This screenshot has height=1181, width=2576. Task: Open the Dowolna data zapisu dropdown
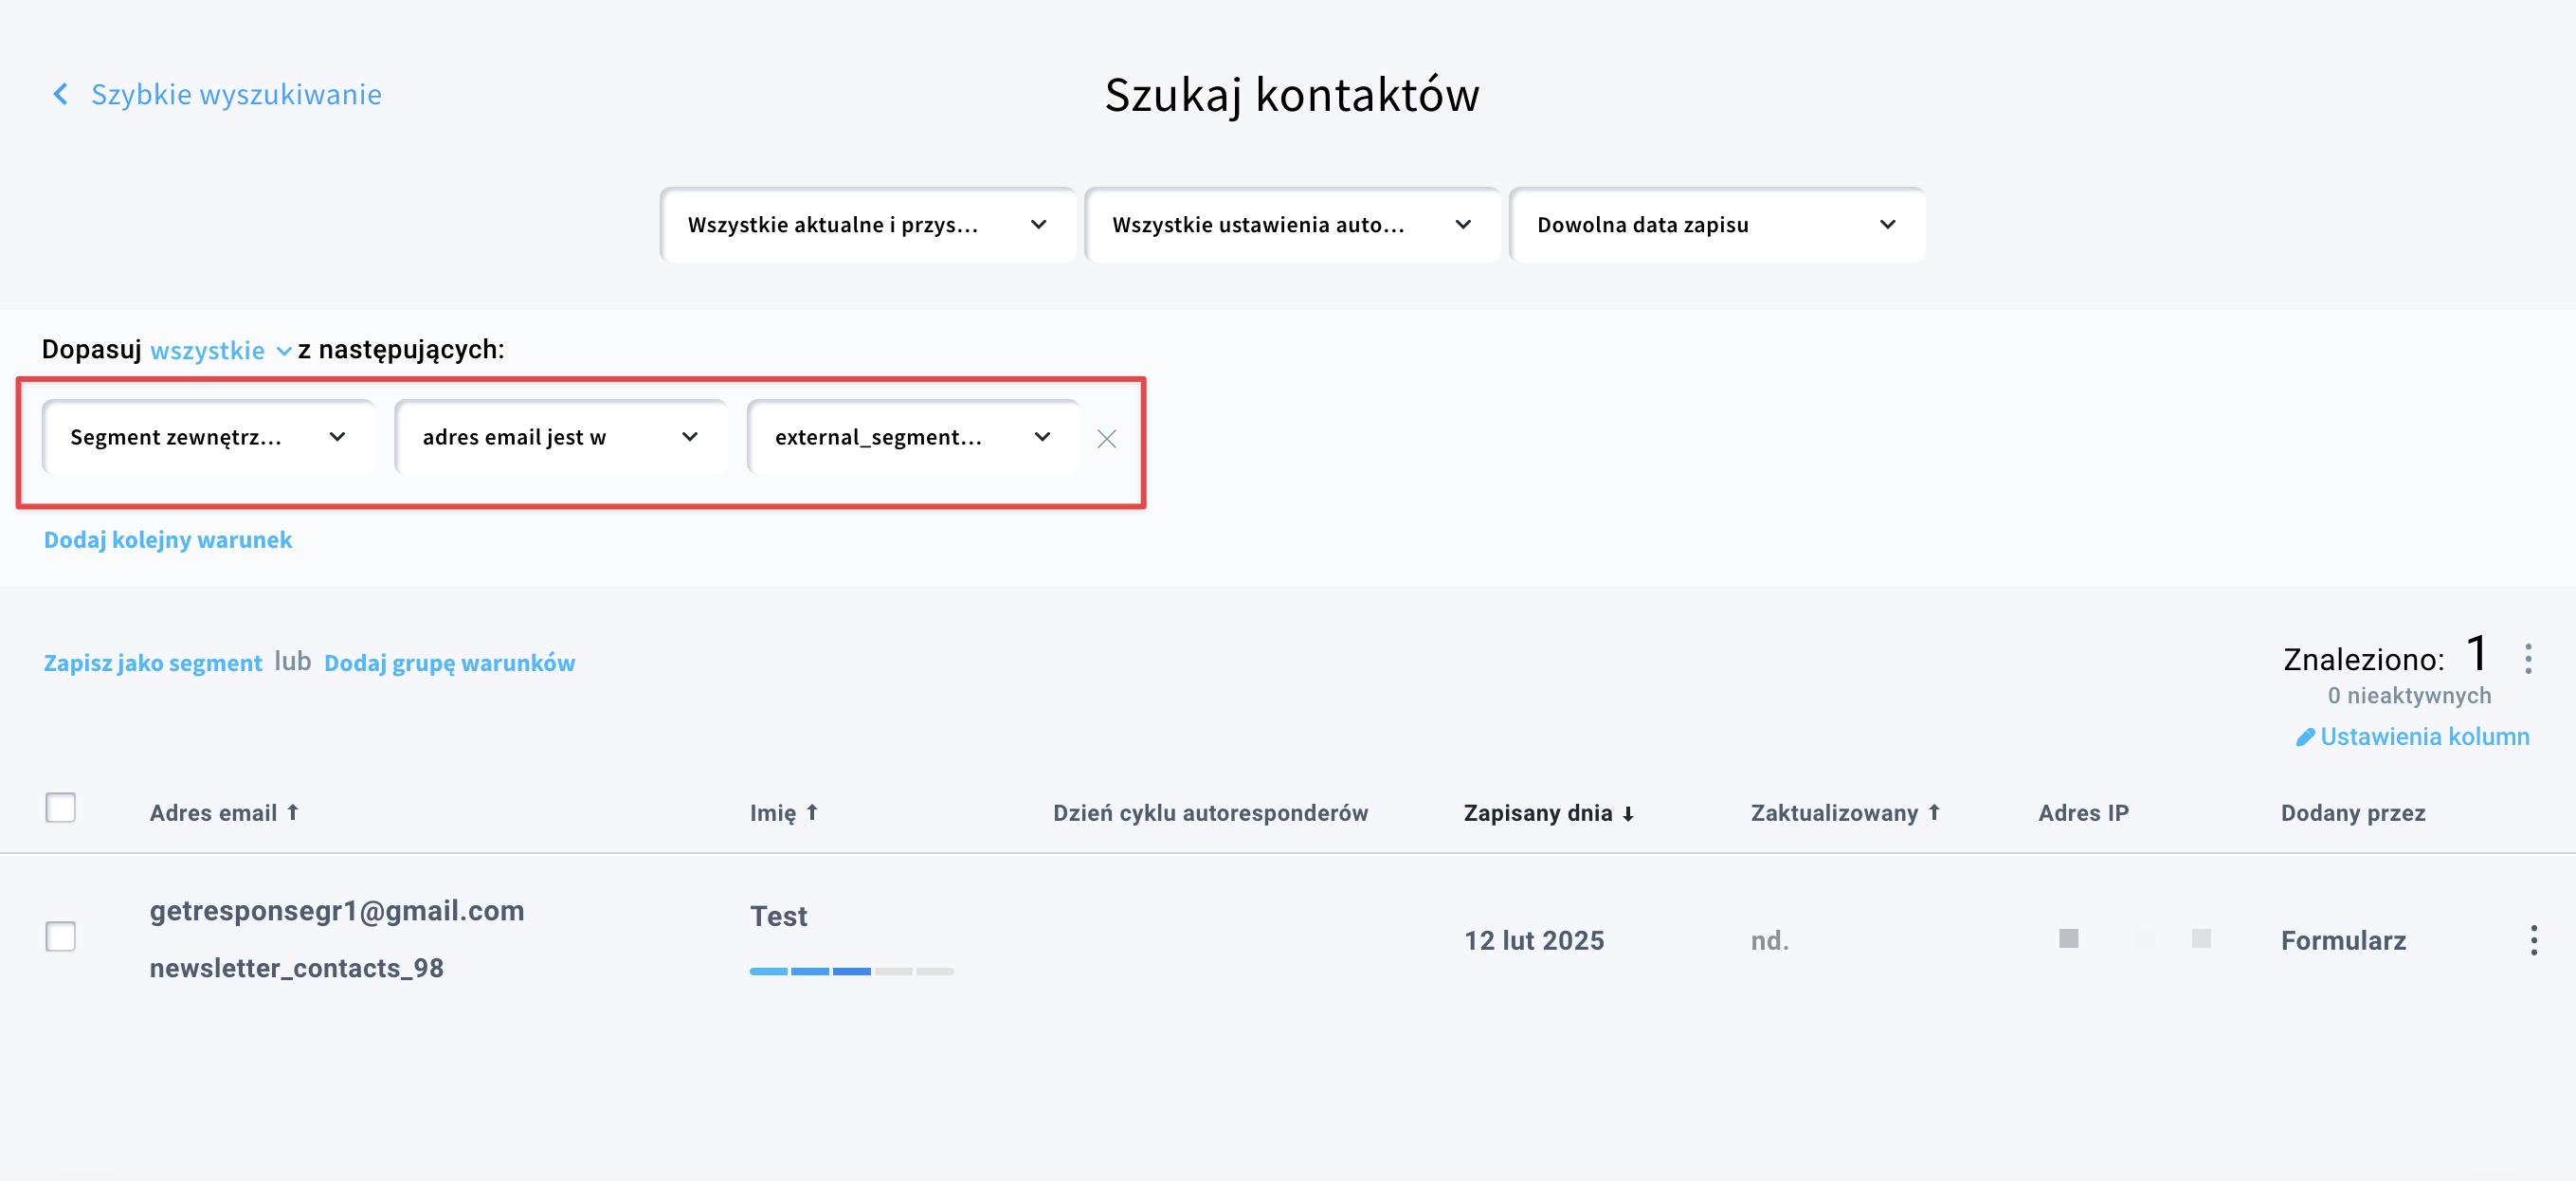pos(1716,225)
